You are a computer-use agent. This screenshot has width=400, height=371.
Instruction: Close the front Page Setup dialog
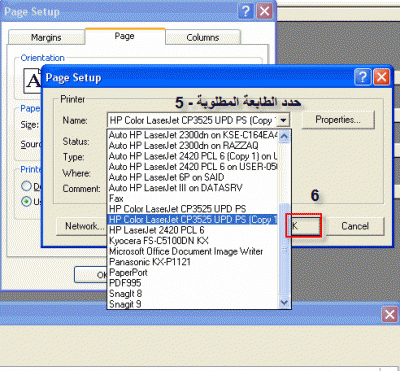click(x=382, y=77)
